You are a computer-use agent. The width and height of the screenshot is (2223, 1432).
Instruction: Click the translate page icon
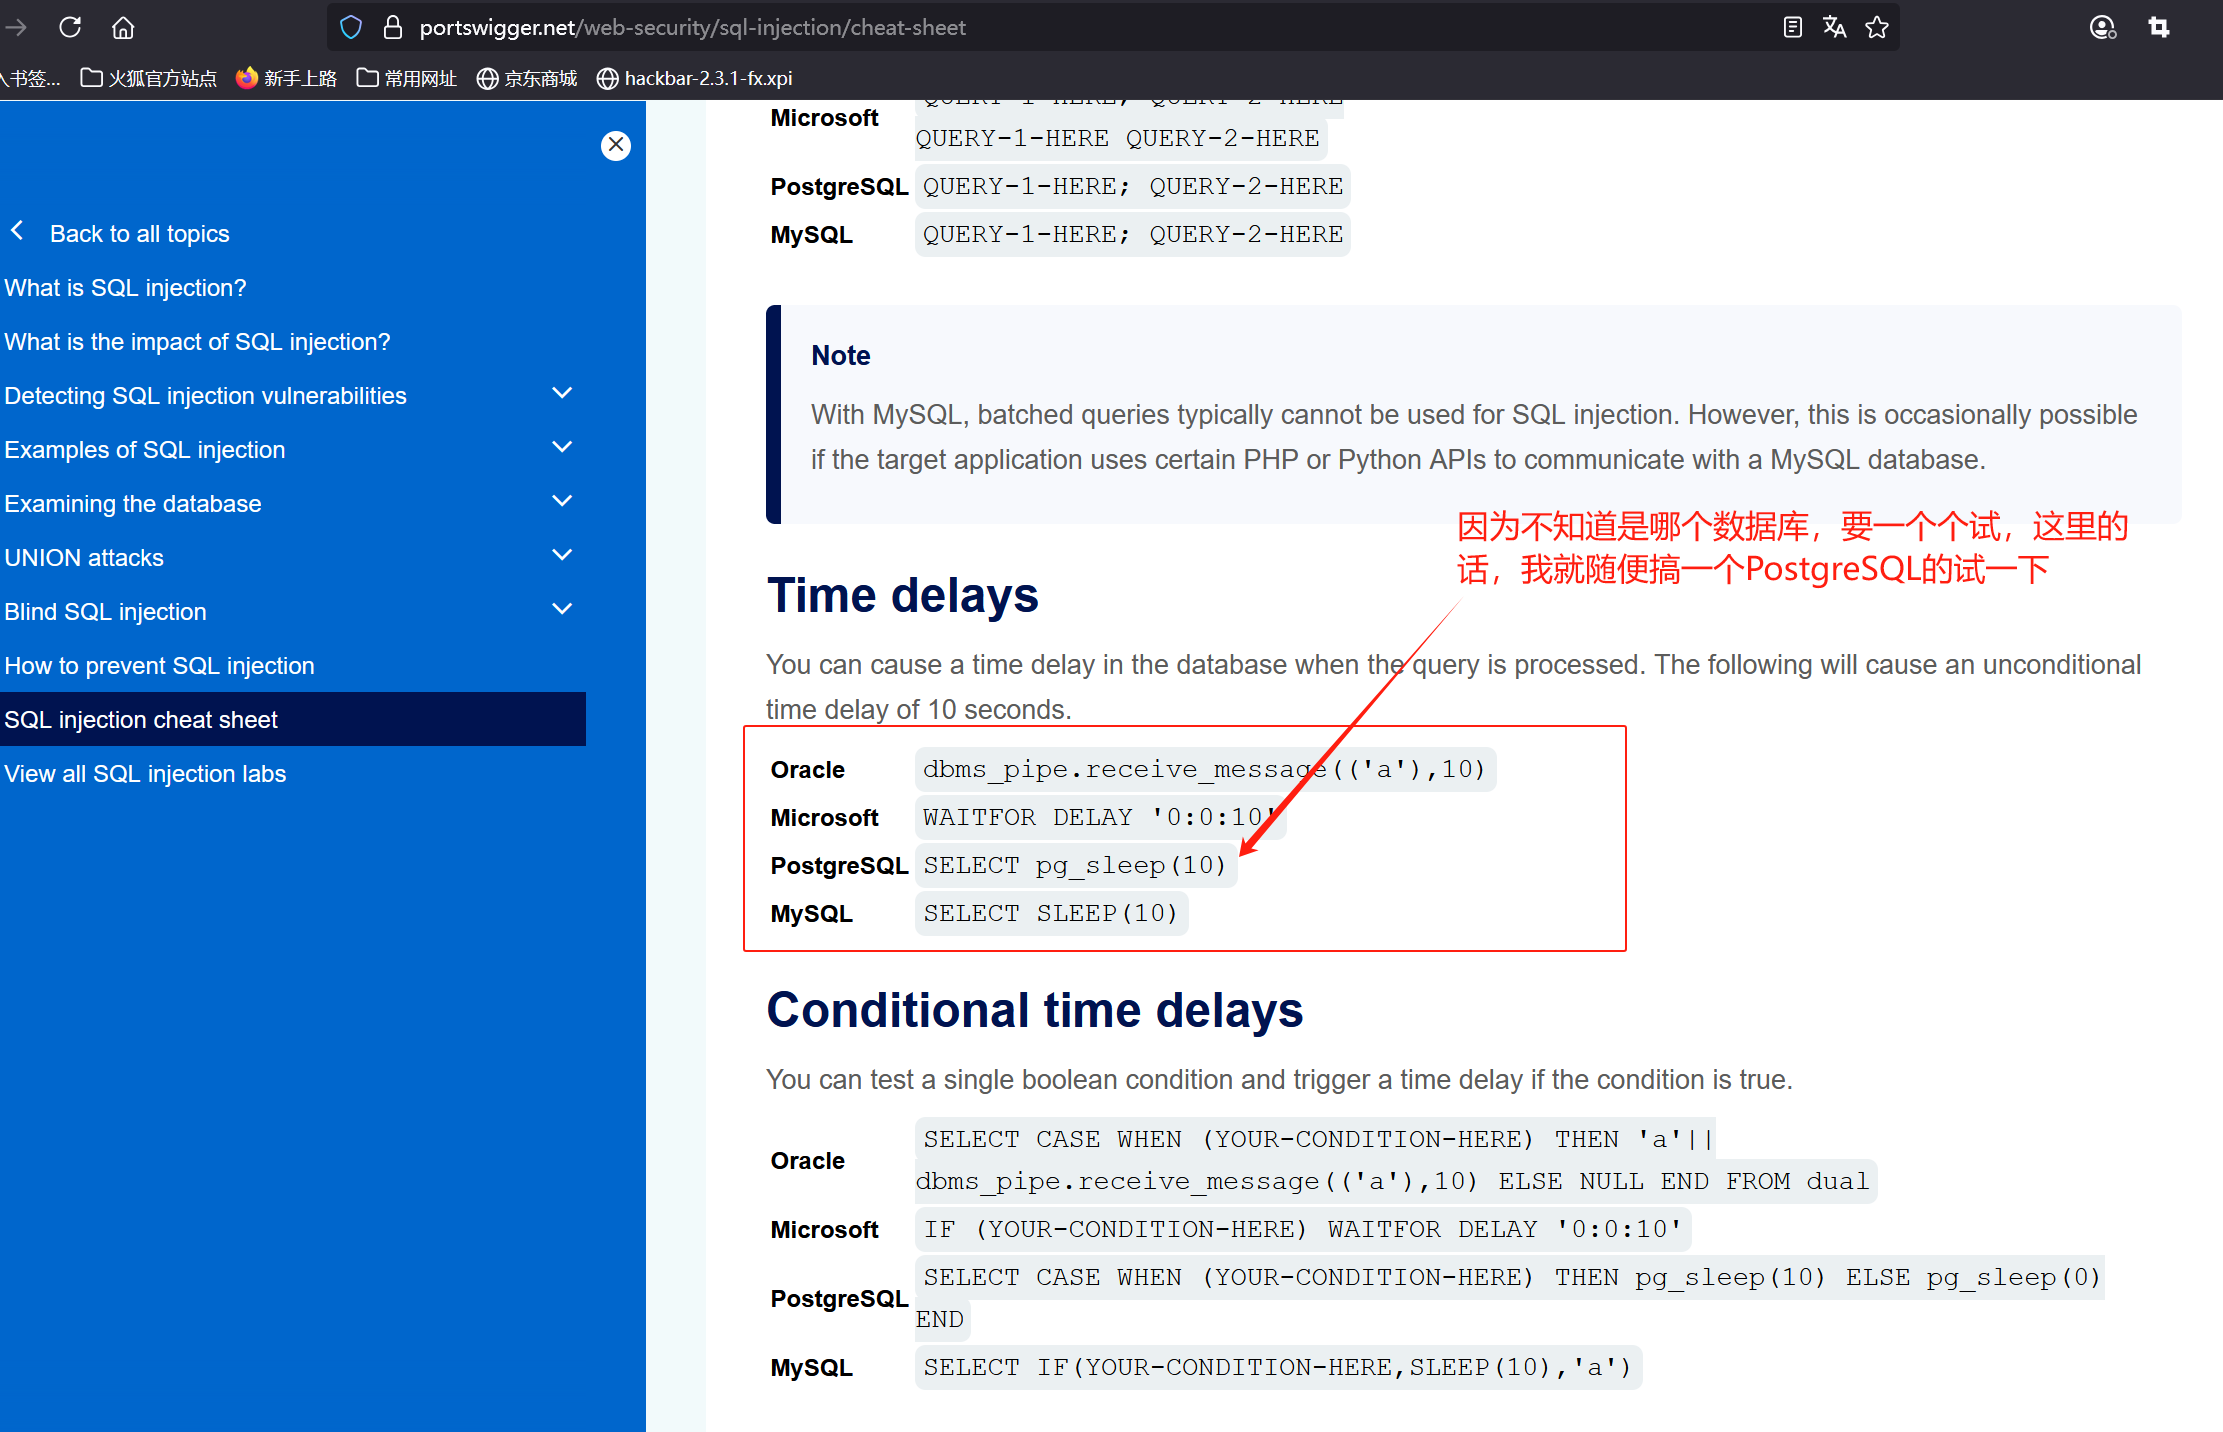1834,27
